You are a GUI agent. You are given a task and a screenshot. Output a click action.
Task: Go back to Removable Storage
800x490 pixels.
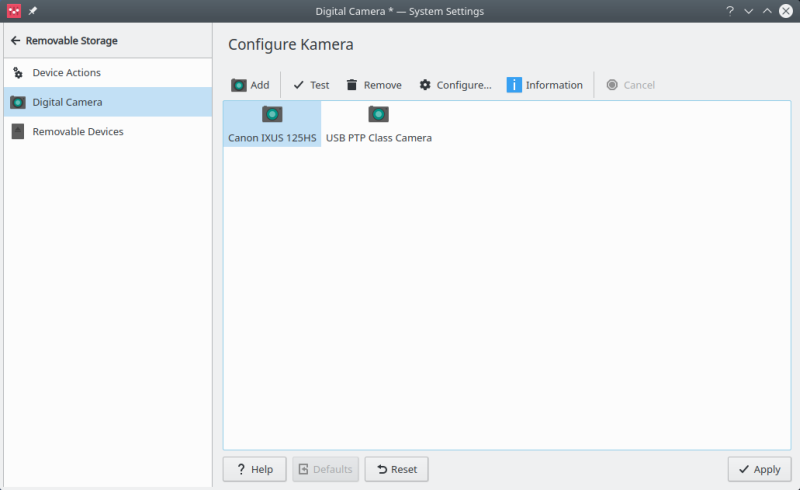coord(64,40)
